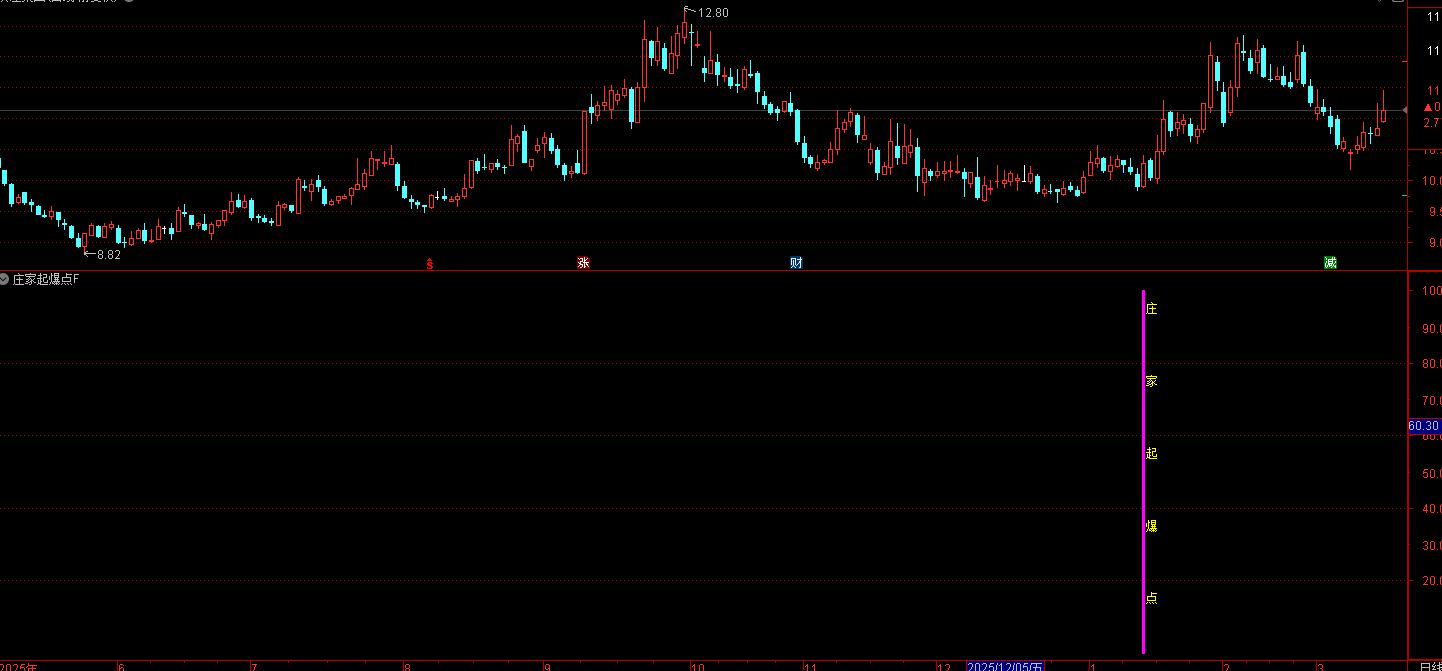Viewport: 1442px width, 671px height.
Task: Click the yellow 点 character on signal line
Action: [1152, 598]
